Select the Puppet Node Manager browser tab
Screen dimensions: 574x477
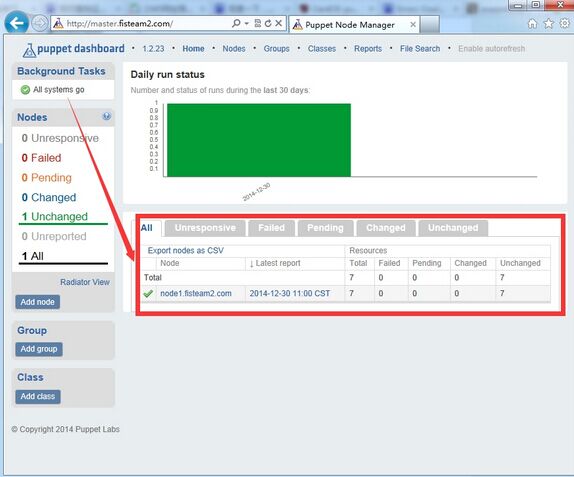click(x=354, y=25)
